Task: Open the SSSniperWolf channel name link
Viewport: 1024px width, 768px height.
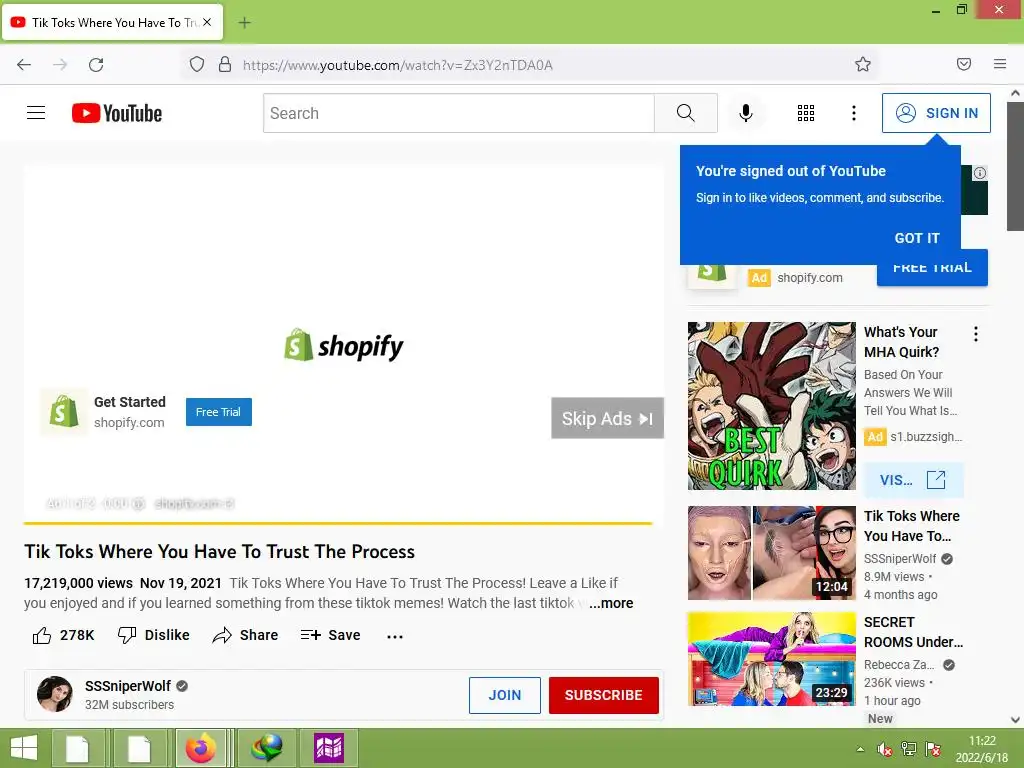Action: 127,686
